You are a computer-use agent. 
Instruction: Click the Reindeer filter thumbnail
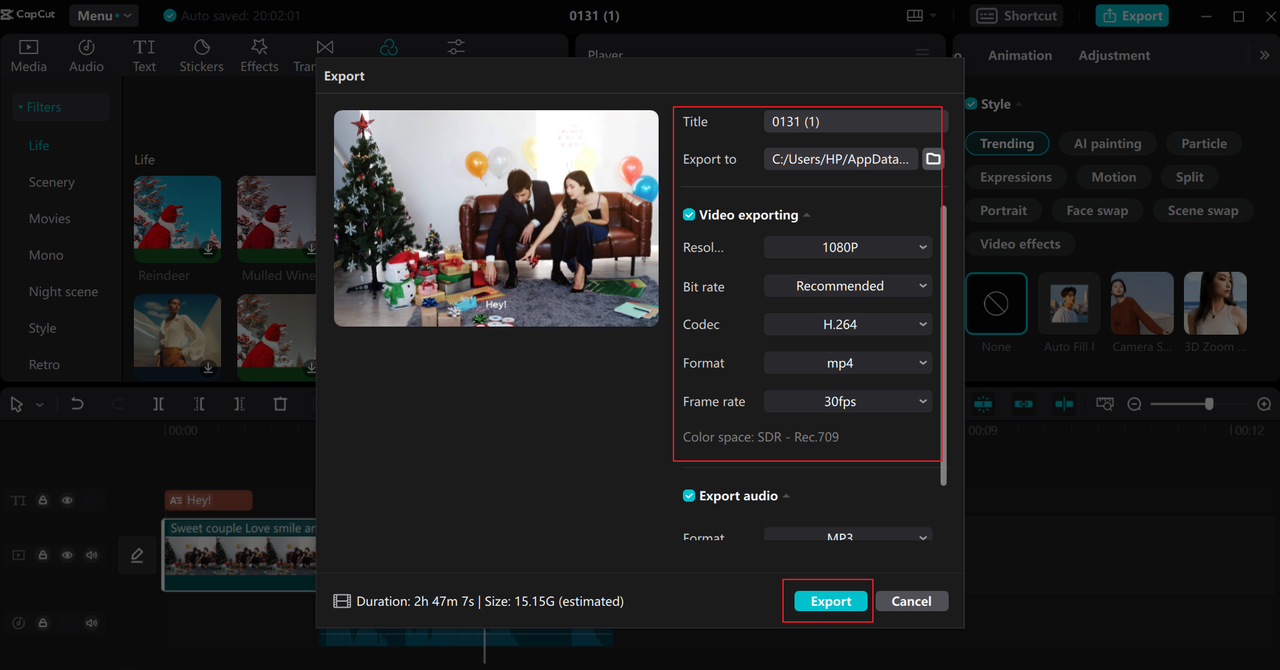177,220
